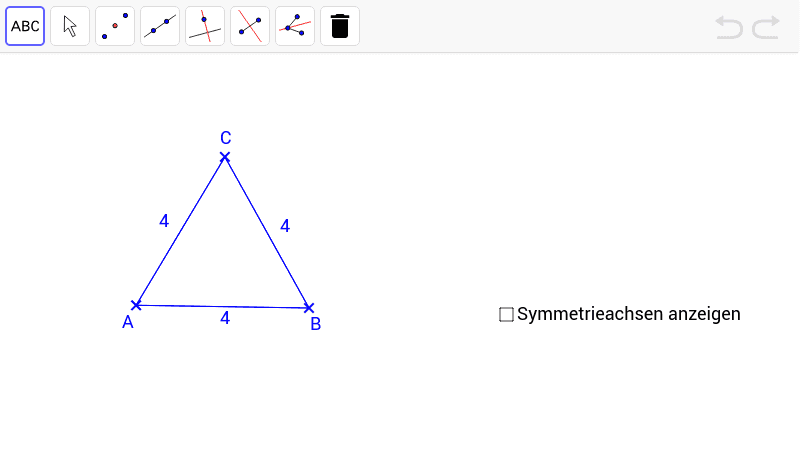800x450 pixels.
Task: Click the length 4 below side AB
Action: click(225, 318)
